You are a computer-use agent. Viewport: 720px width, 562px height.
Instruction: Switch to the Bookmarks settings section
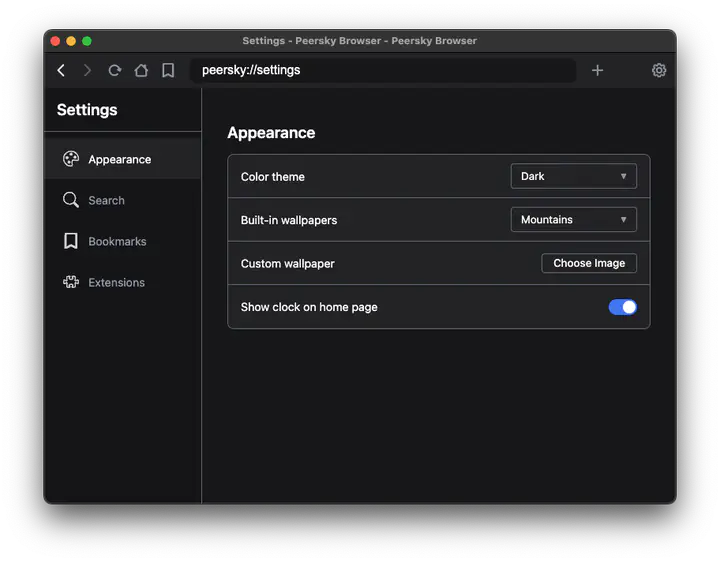[116, 241]
